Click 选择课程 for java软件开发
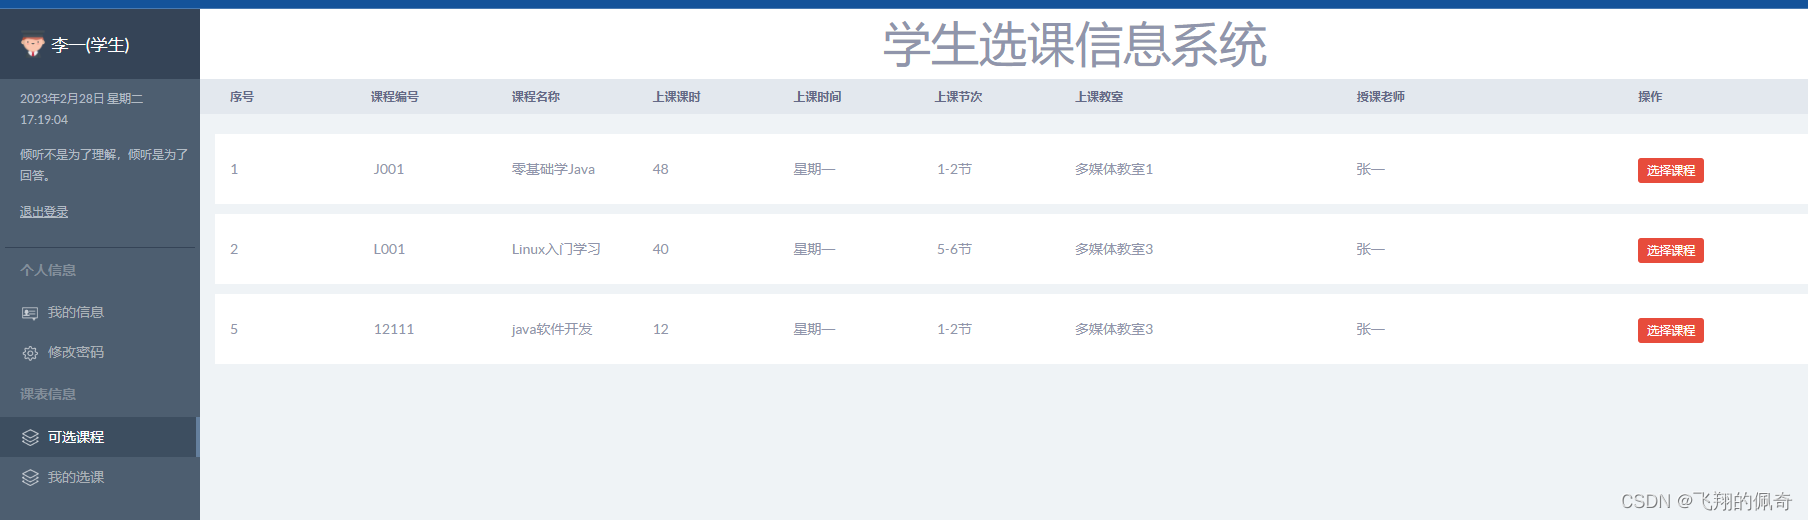 click(x=1670, y=330)
